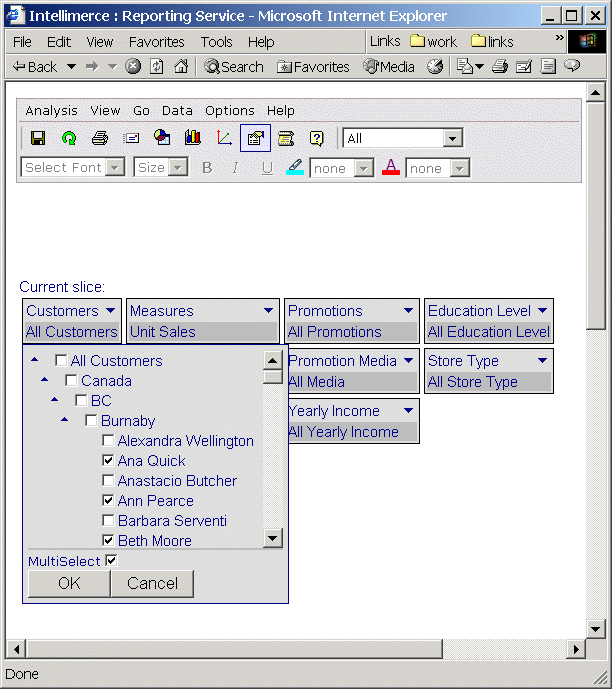
Task: Expand the Measures slice dropdown arrow
Action: pos(268,310)
